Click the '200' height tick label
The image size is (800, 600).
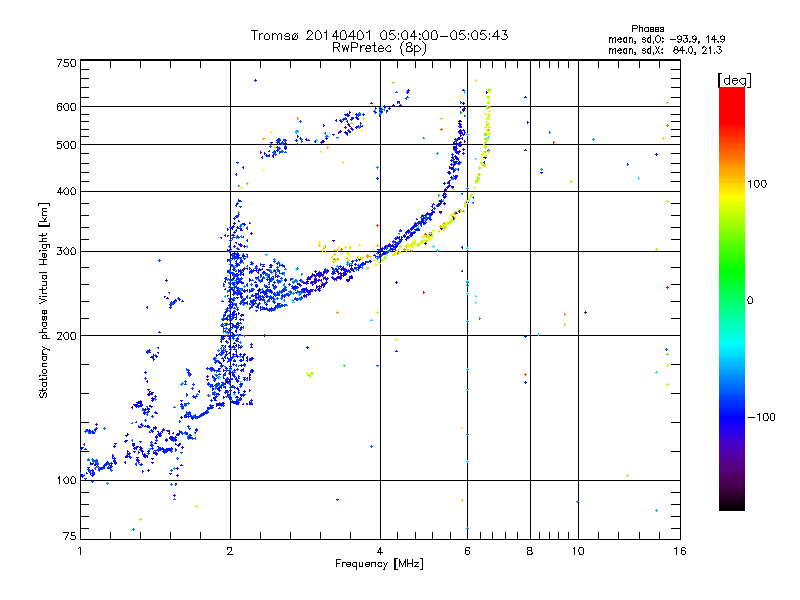coord(66,336)
